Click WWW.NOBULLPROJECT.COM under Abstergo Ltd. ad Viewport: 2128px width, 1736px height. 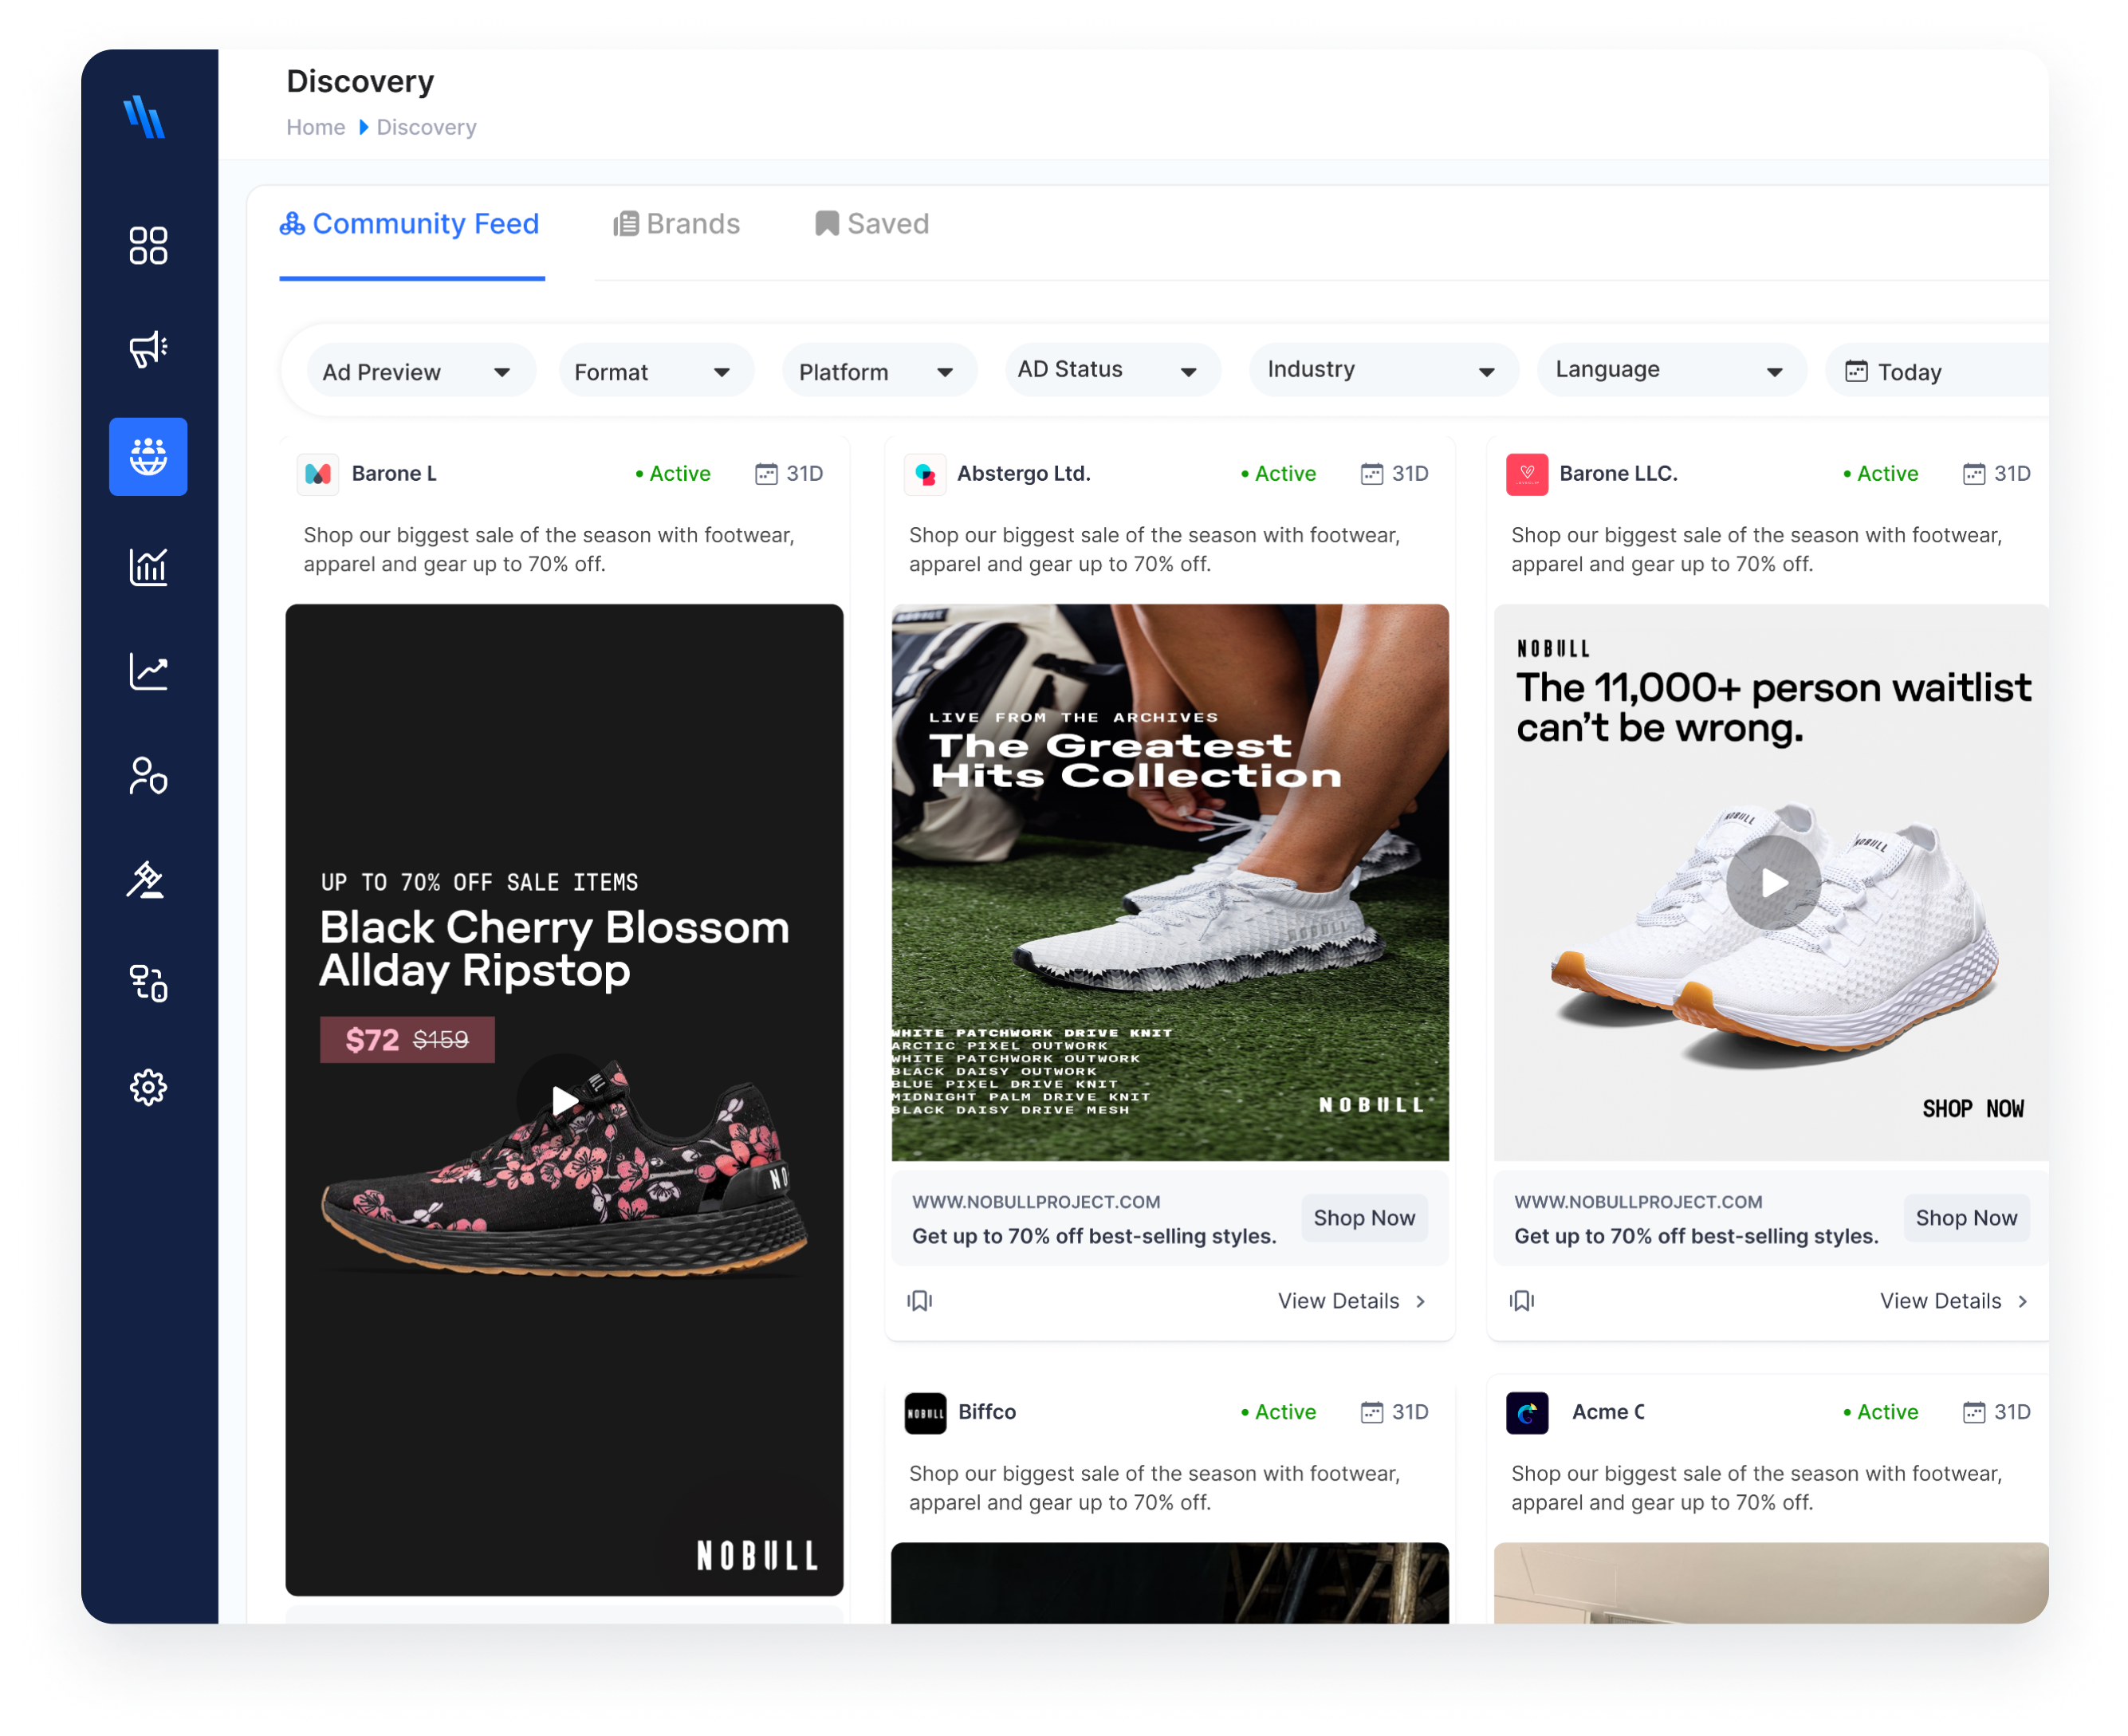coord(1037,1202)
